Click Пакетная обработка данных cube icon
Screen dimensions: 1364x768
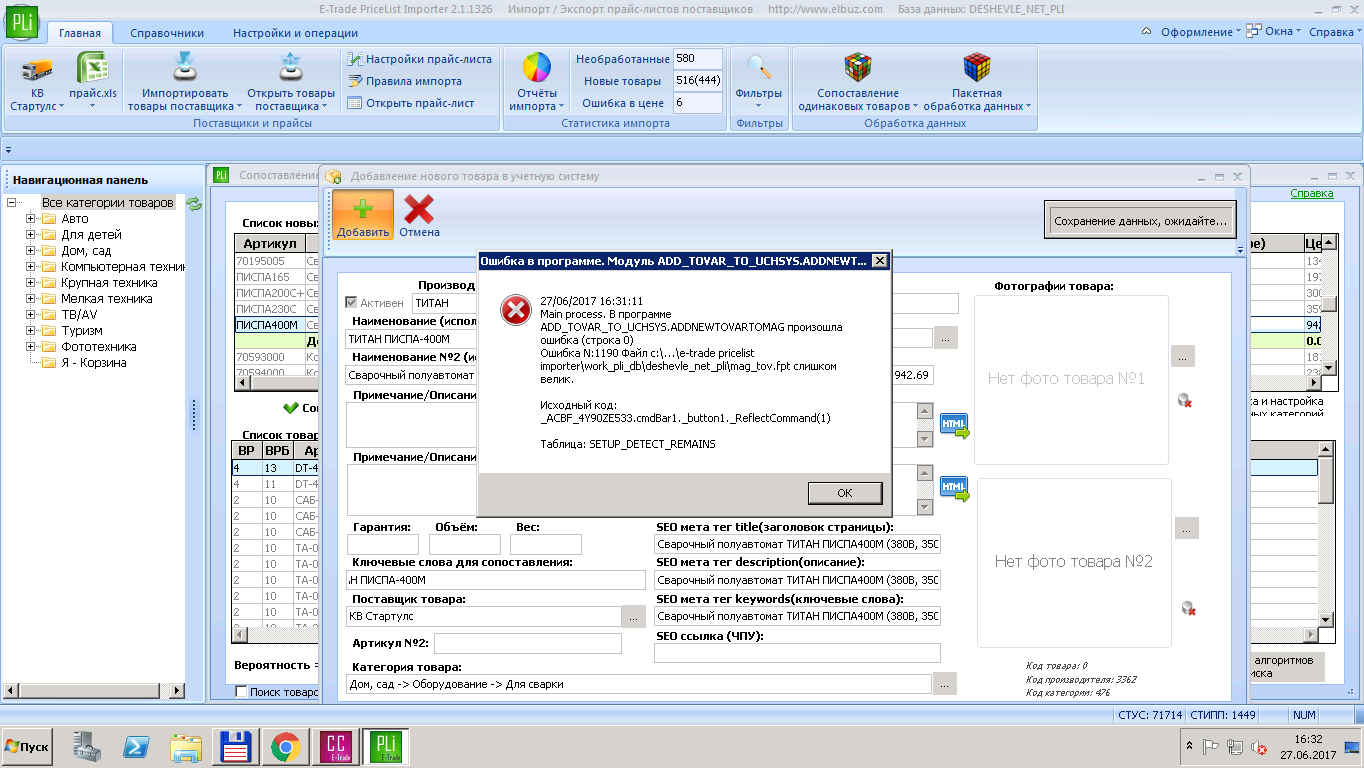click(x=976, y=67)
